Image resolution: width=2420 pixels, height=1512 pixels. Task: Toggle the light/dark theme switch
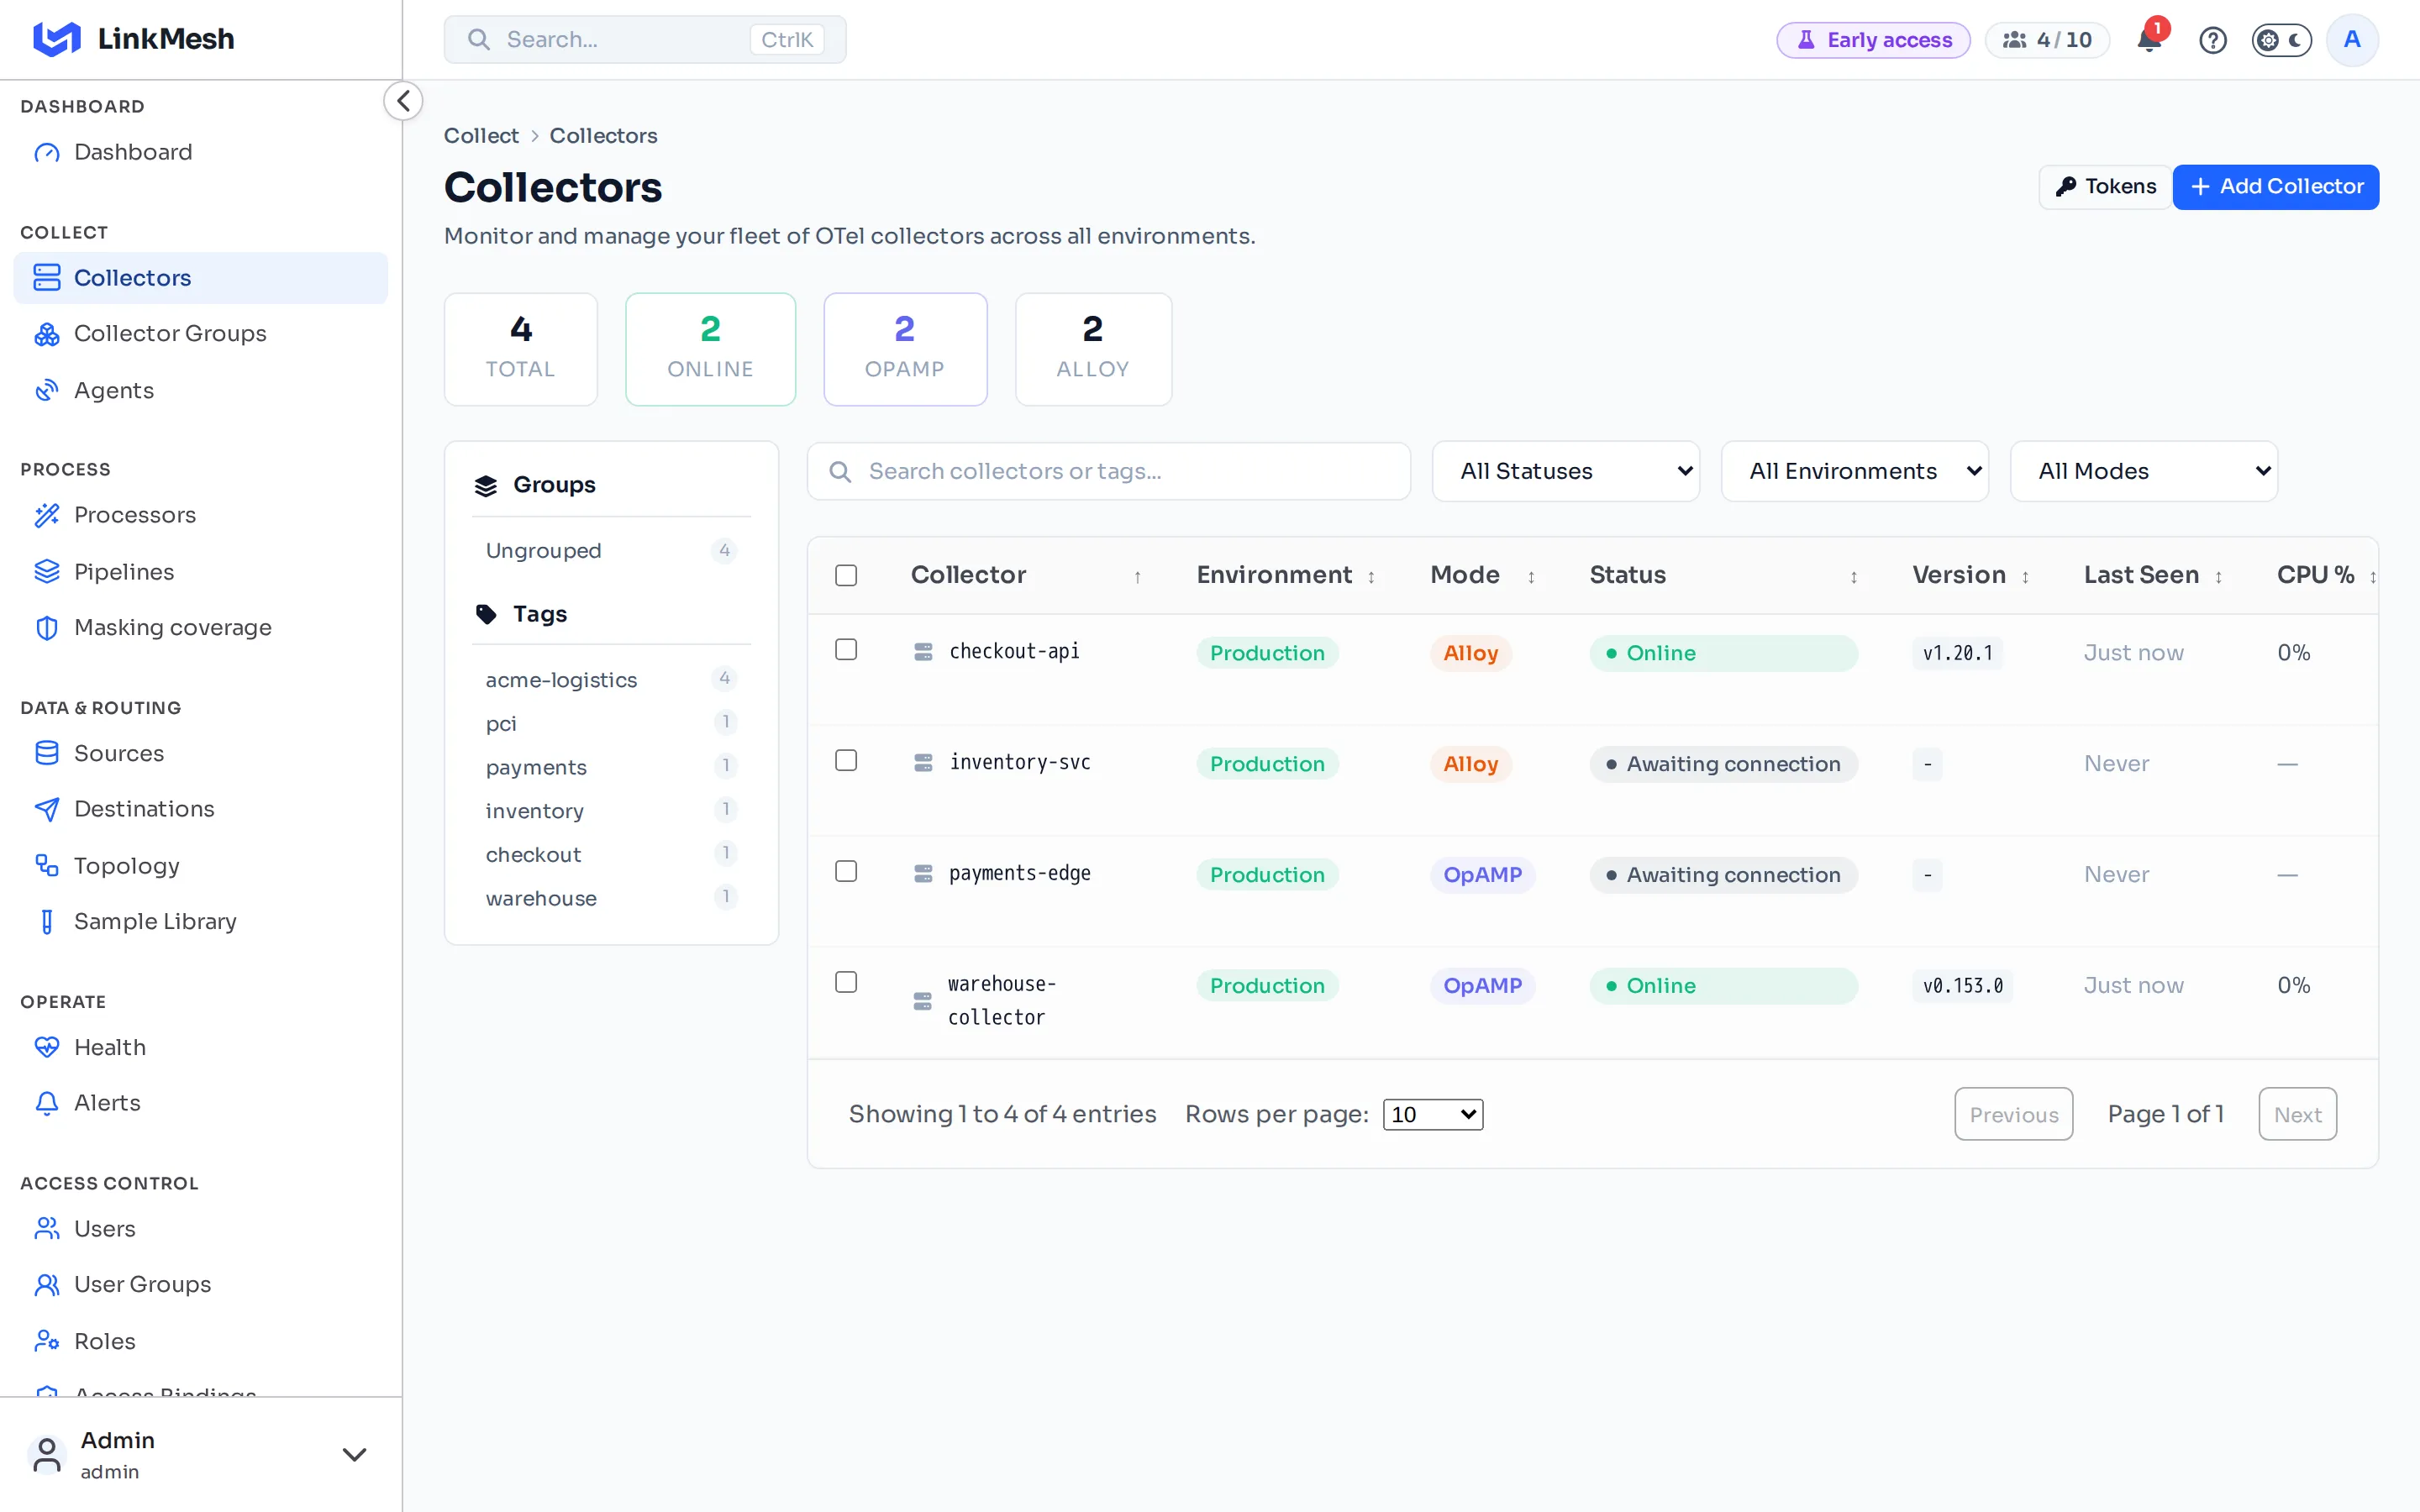click(x=2281, y=40)
